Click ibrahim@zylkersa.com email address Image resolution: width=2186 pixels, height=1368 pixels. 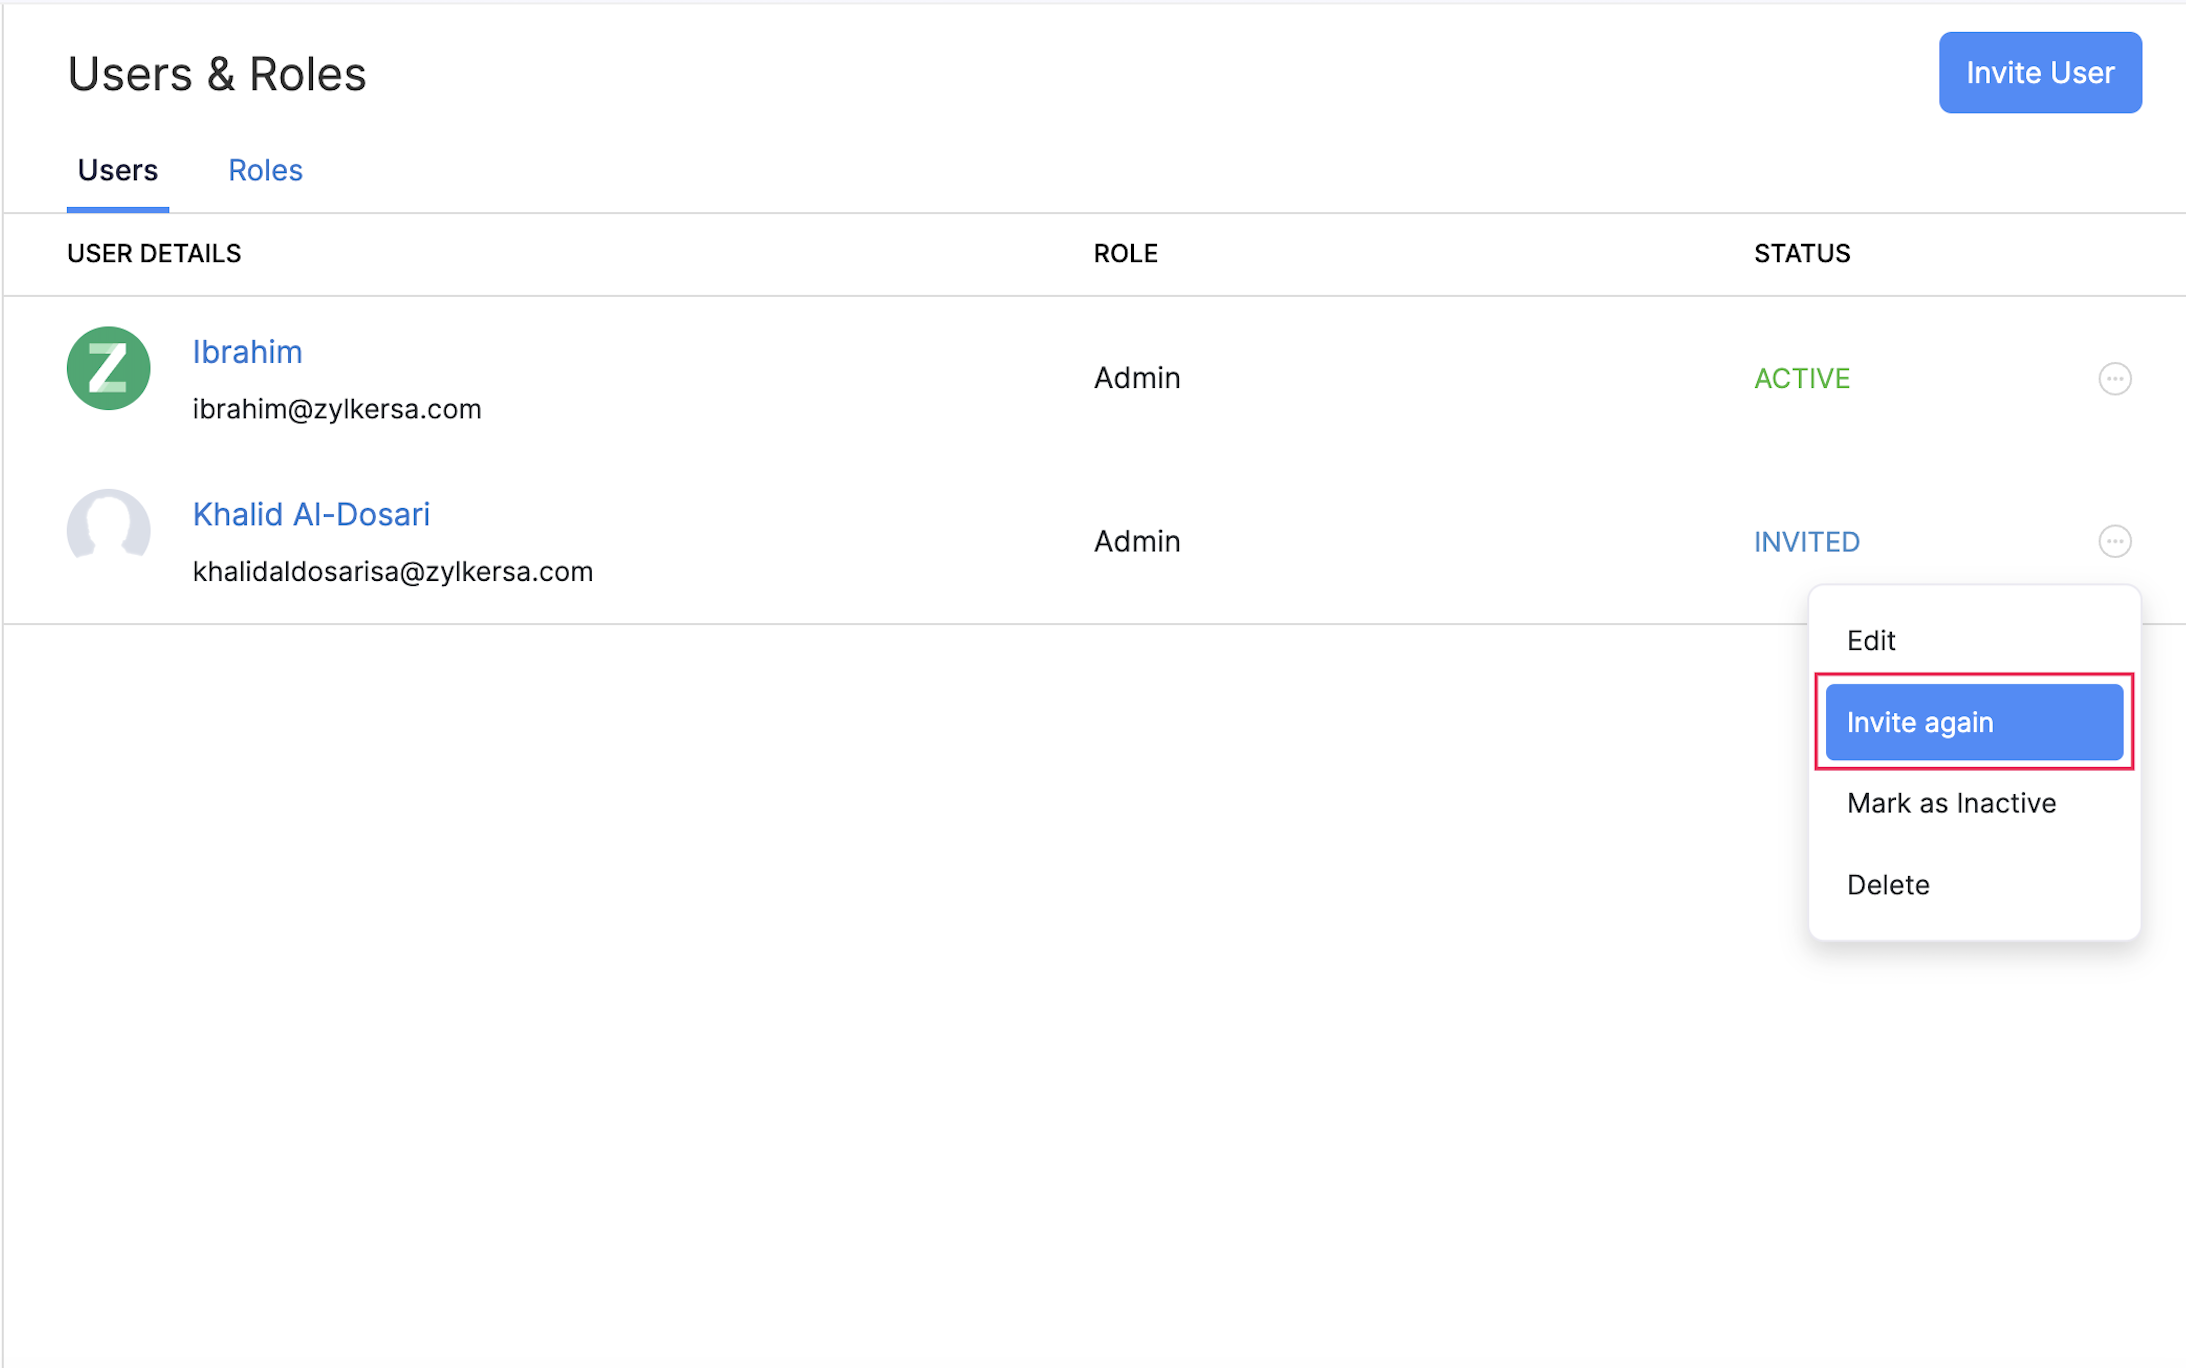(336, 408)
